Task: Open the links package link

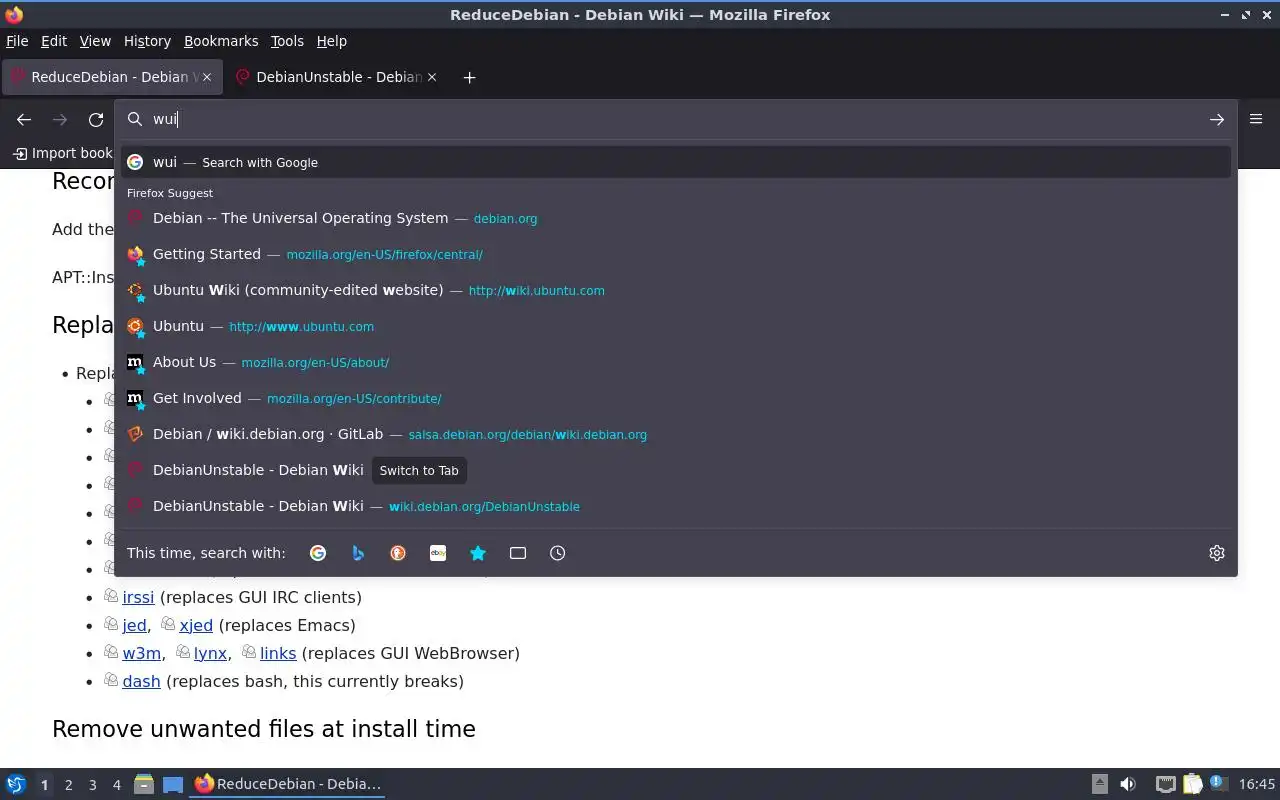Action: pyautogui.click(x=278, y=653)
